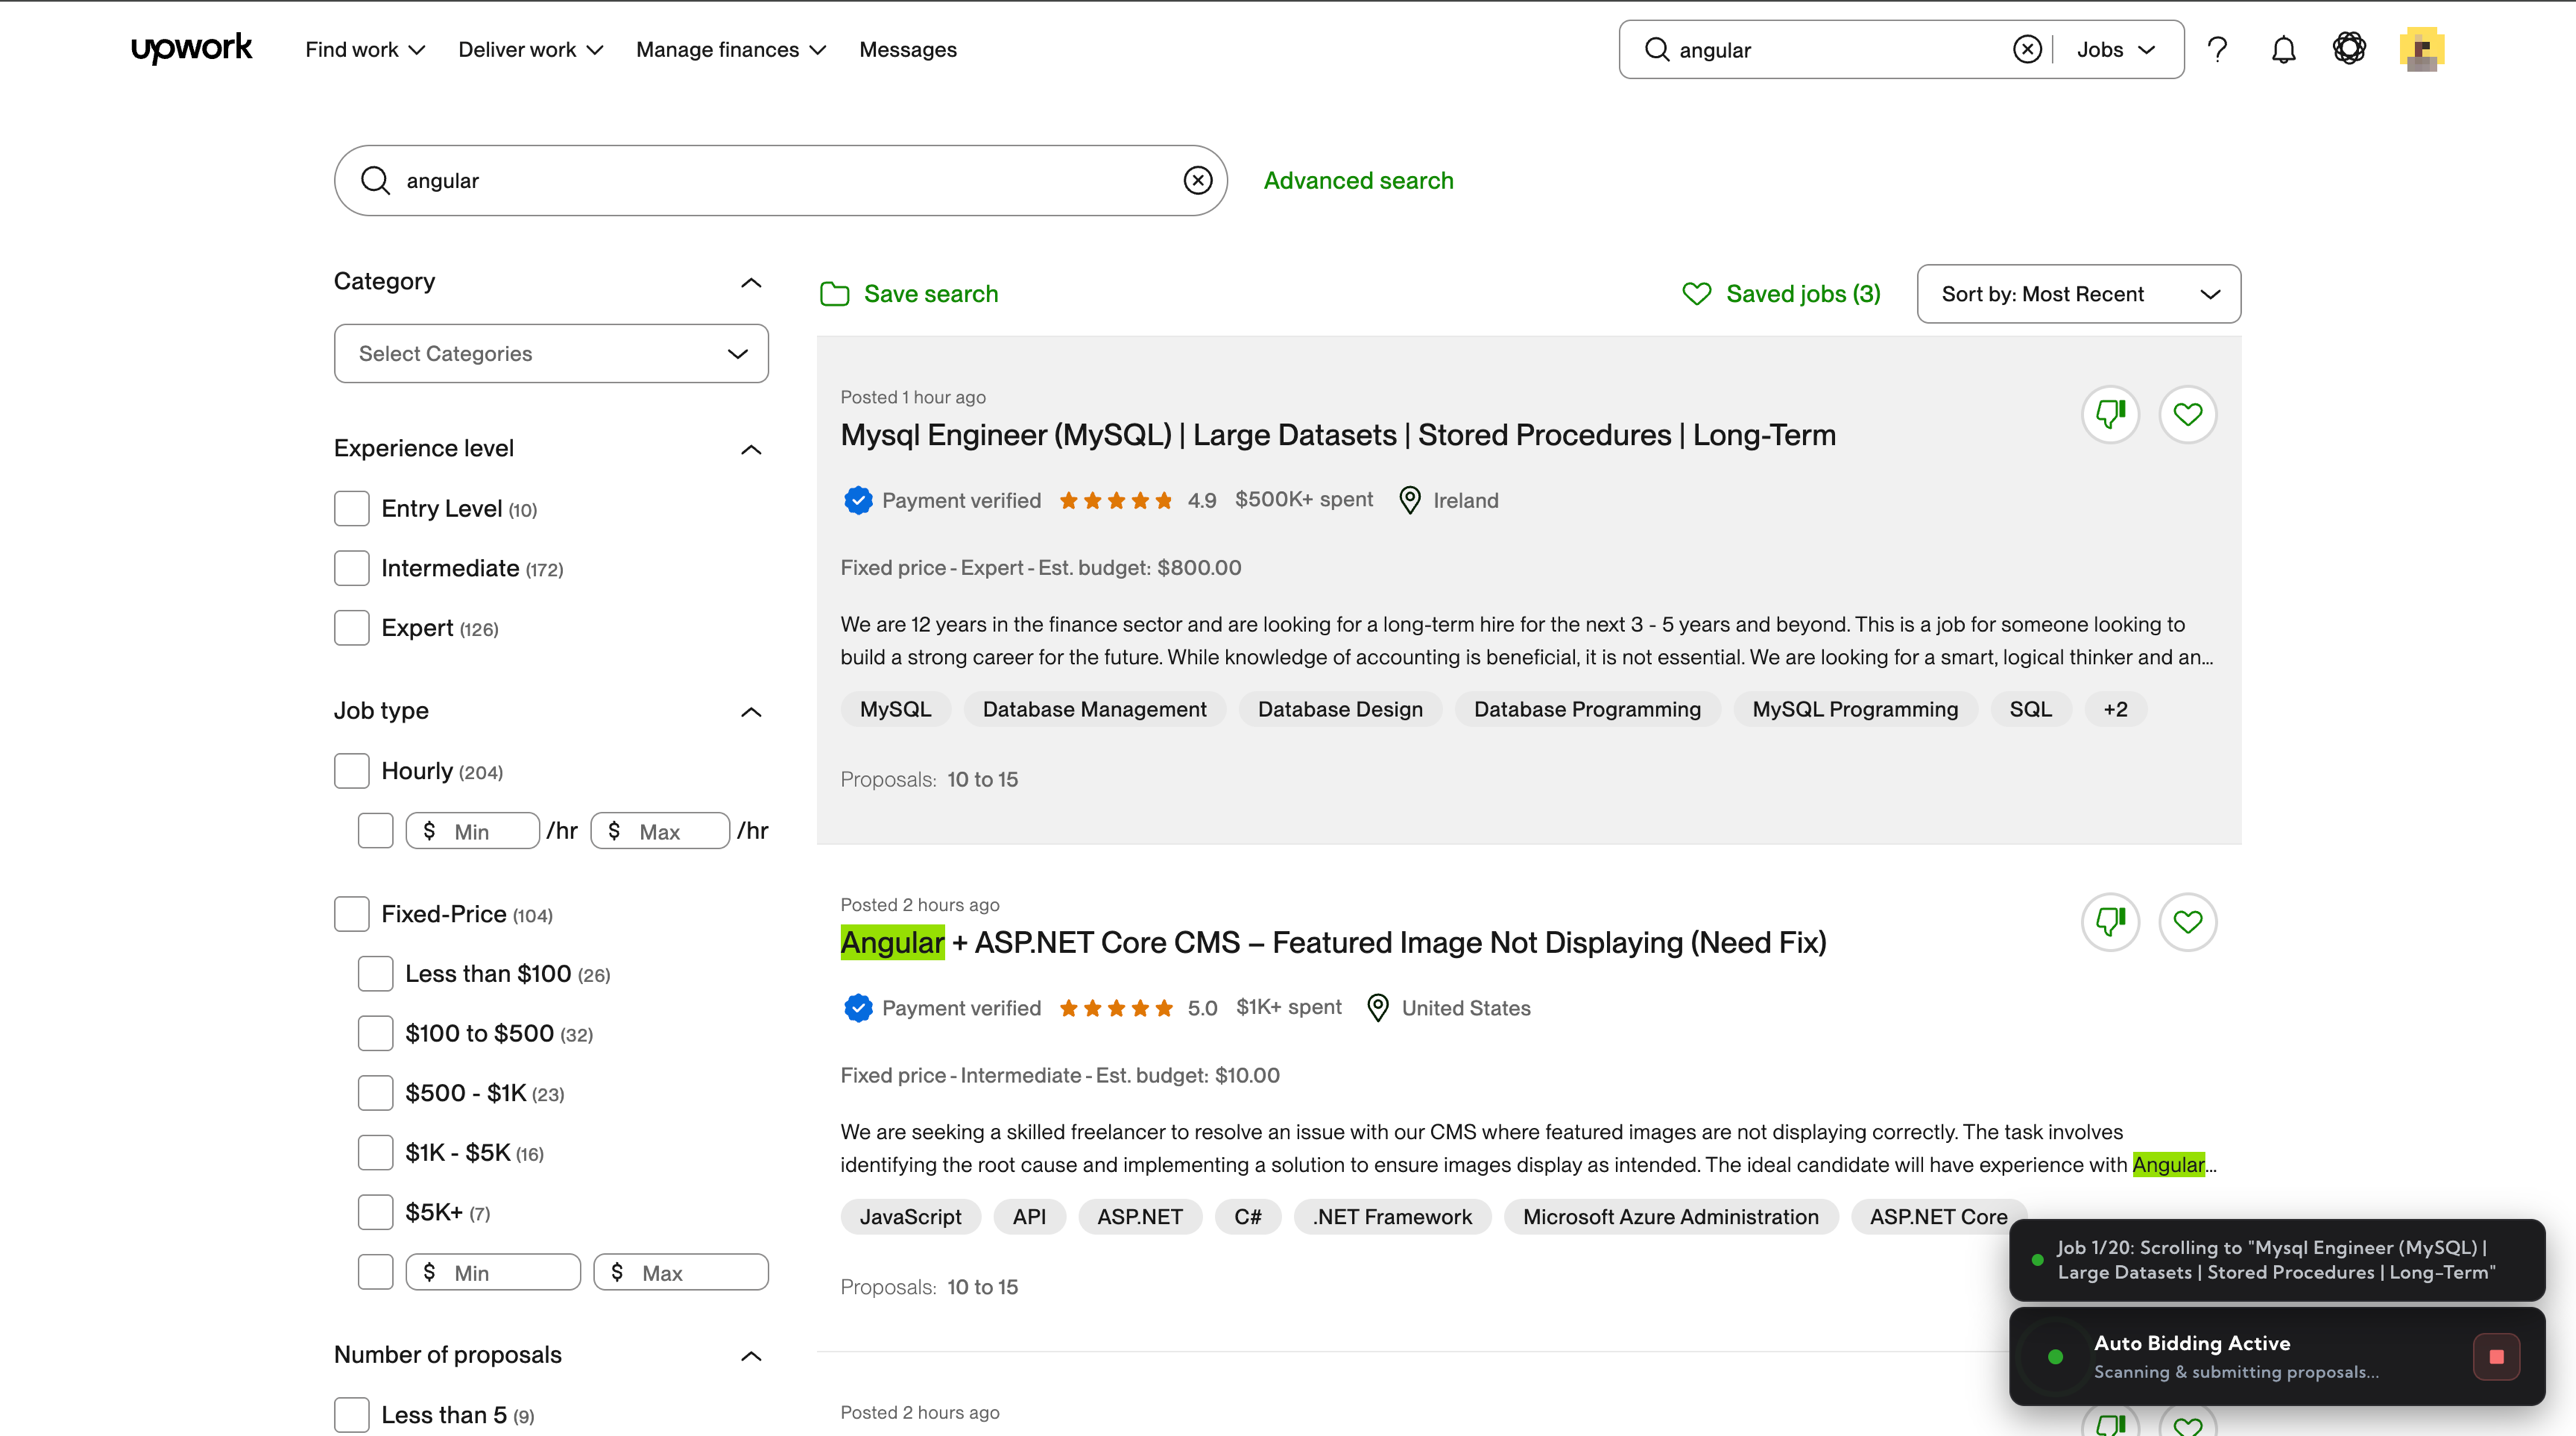
Task: Collapse the Category filter section
Action: [751, 283]
